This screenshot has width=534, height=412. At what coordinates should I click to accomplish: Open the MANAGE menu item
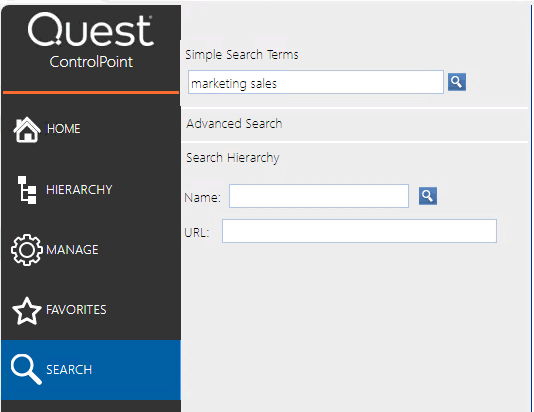[72, 250]
